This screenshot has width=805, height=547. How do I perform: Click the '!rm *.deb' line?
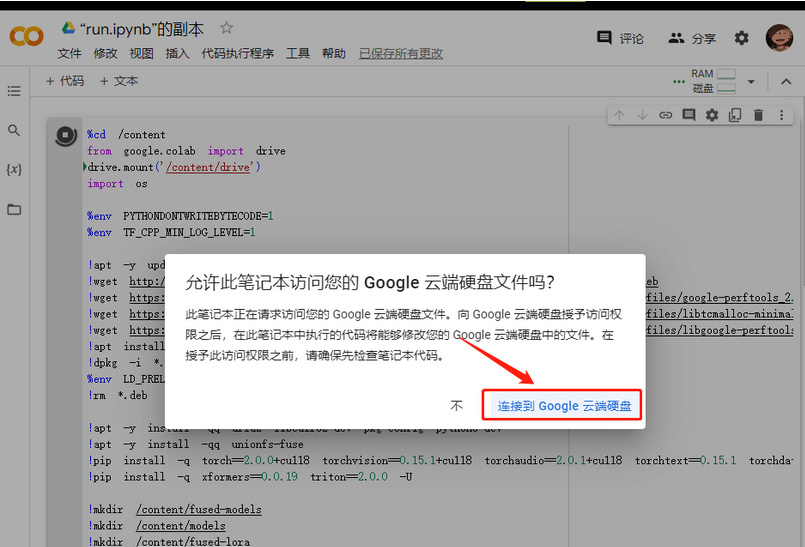point(118,395)
